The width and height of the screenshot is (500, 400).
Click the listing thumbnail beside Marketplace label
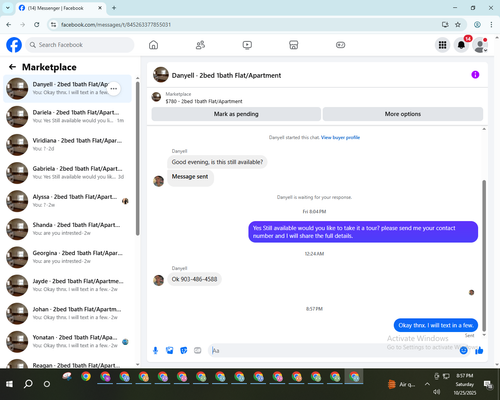coord(156,97)
